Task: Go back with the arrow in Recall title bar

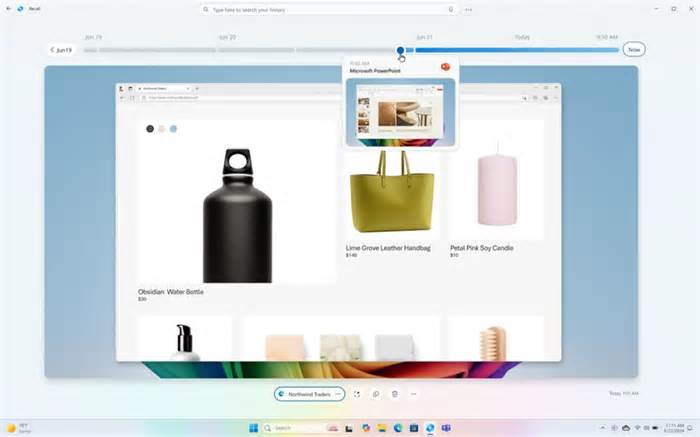Action: click(8, 8)
